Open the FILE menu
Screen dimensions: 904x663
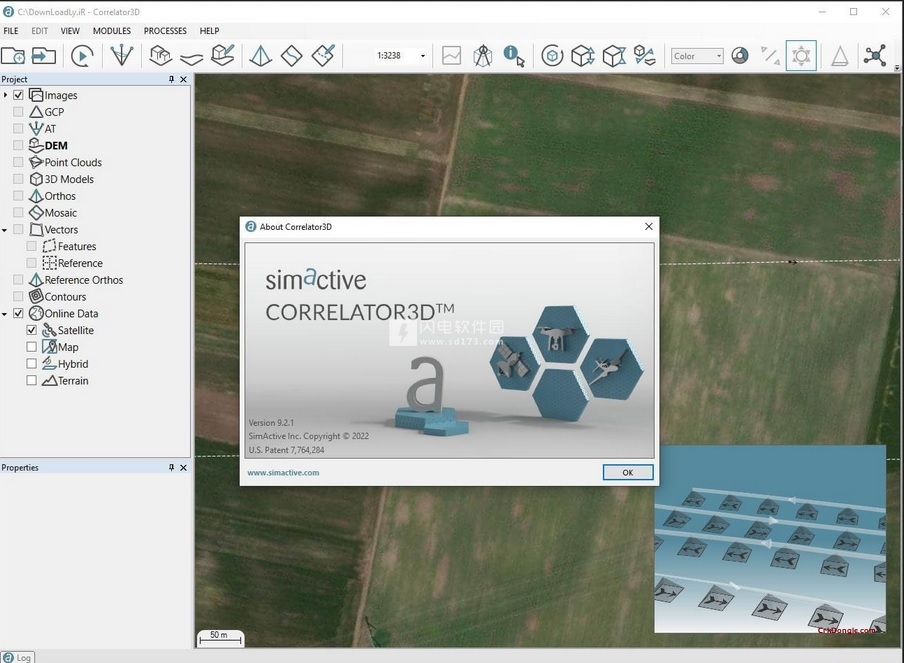pyautogui.click(x=11, y=31)
